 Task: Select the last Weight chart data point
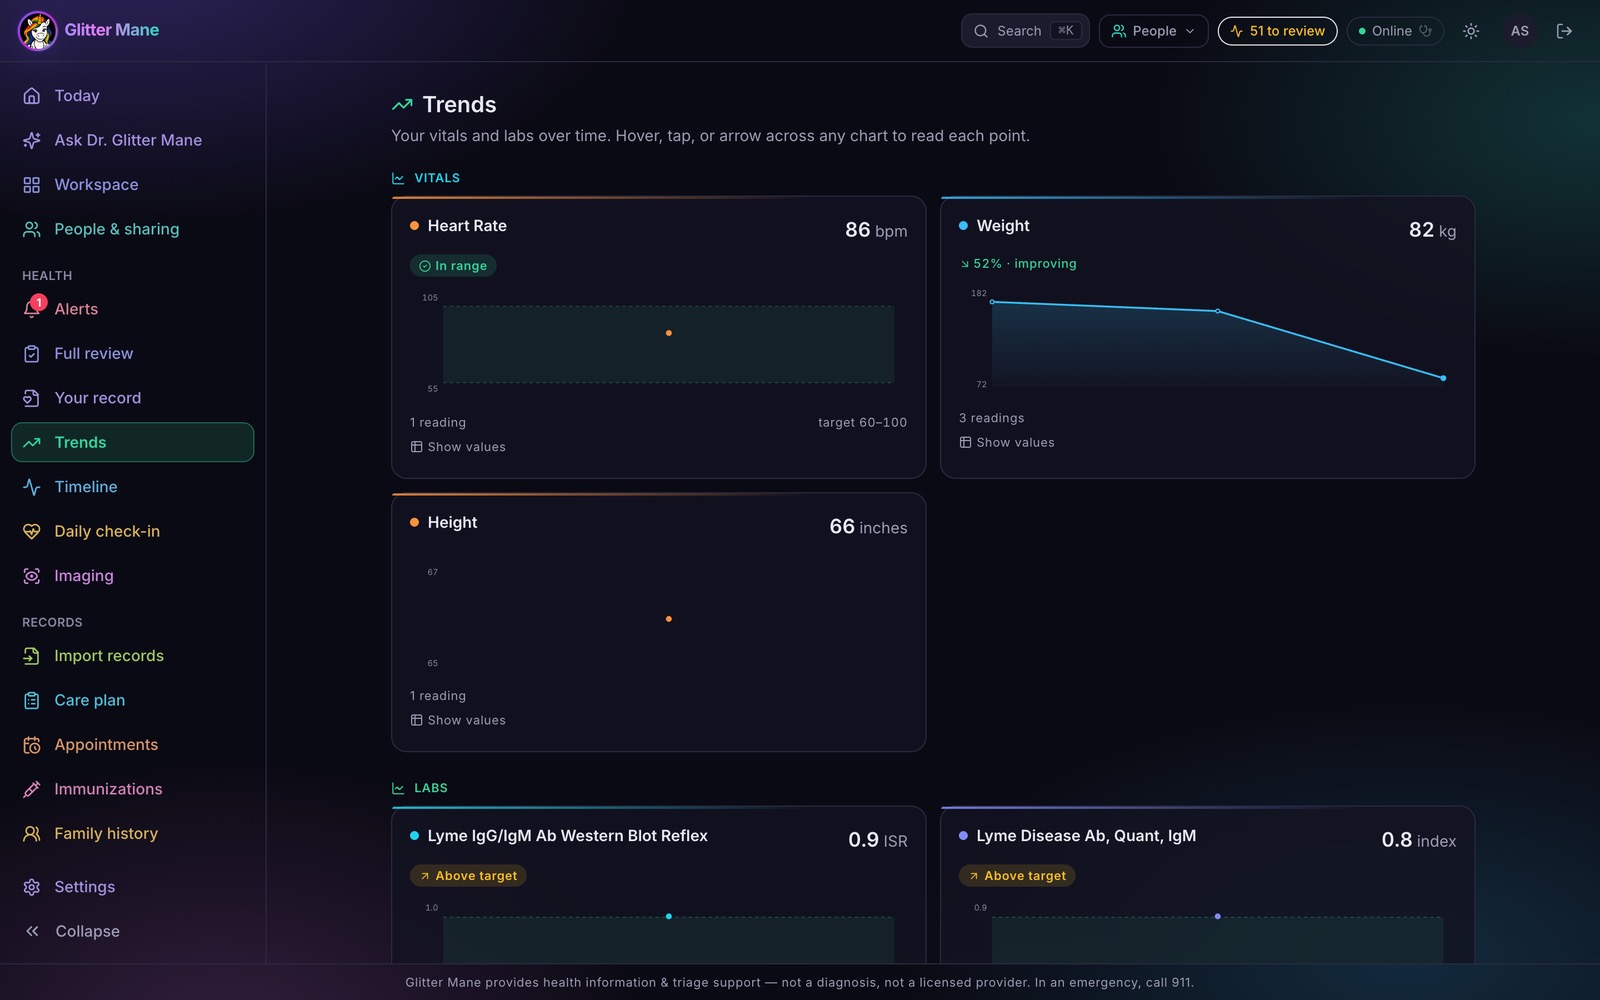[x=1443, y=378]
